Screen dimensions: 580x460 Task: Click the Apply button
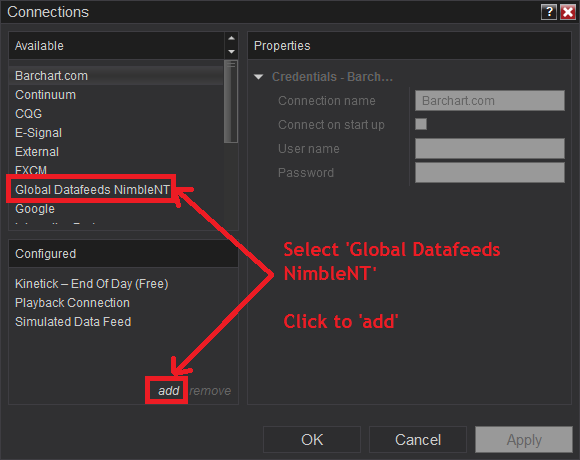coord(524,440)
